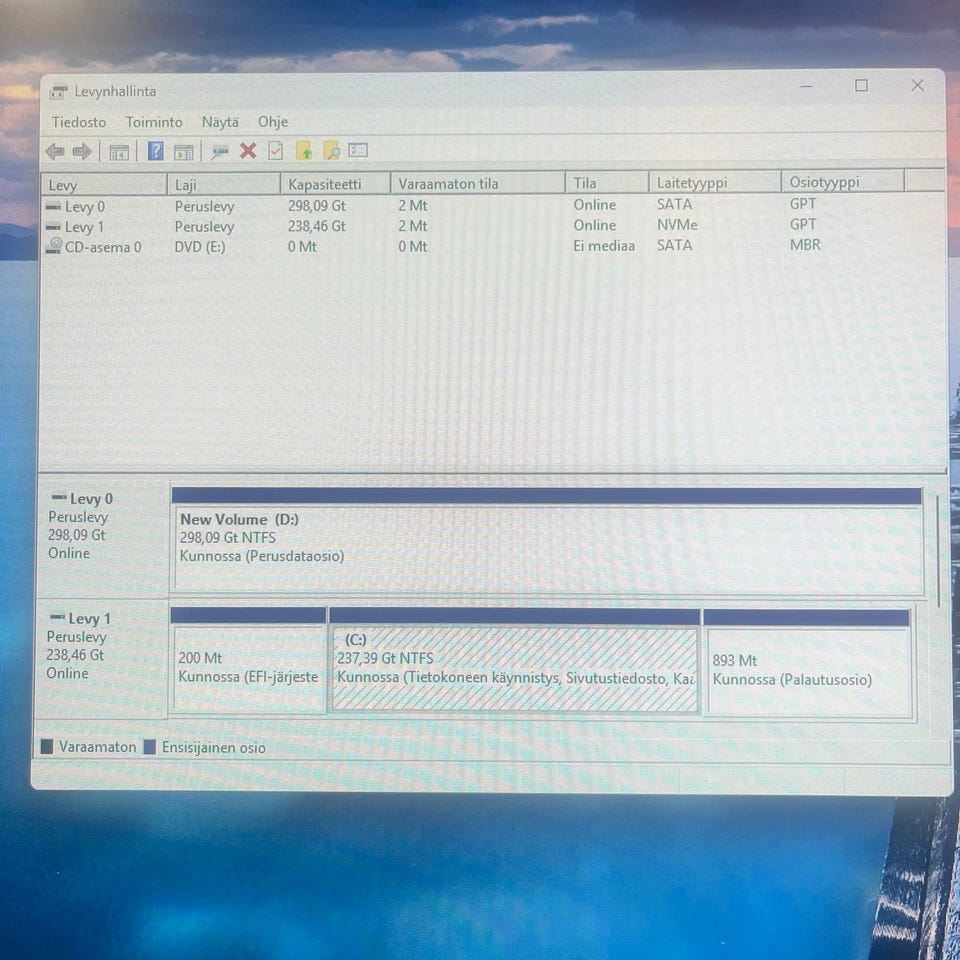The image size is (960, 960).
Task: Sort by the Kapasiteetti column header
Action: [336, 184]
